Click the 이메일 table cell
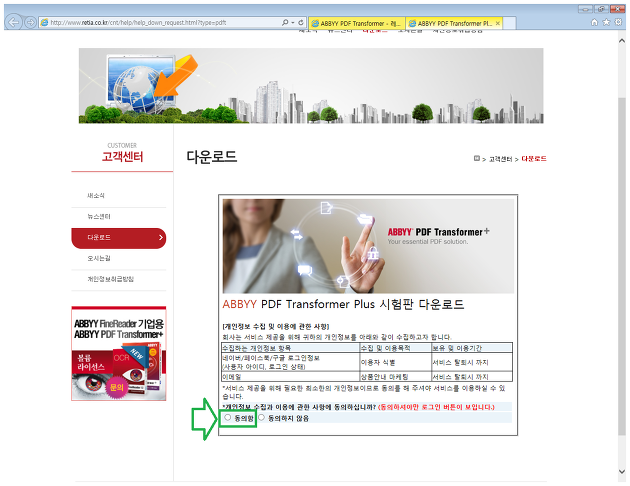Image resolution: width=630 pixels, height=486 pixels. (290, 376)
